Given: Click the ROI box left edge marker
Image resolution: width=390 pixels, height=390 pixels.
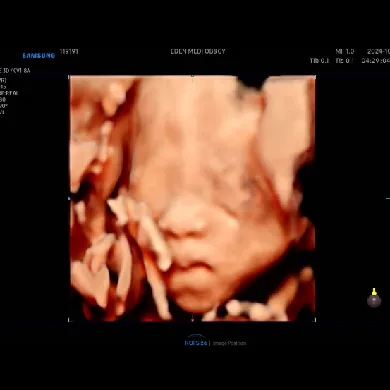Looking at the screenshot, I should (x=69, y=199).
